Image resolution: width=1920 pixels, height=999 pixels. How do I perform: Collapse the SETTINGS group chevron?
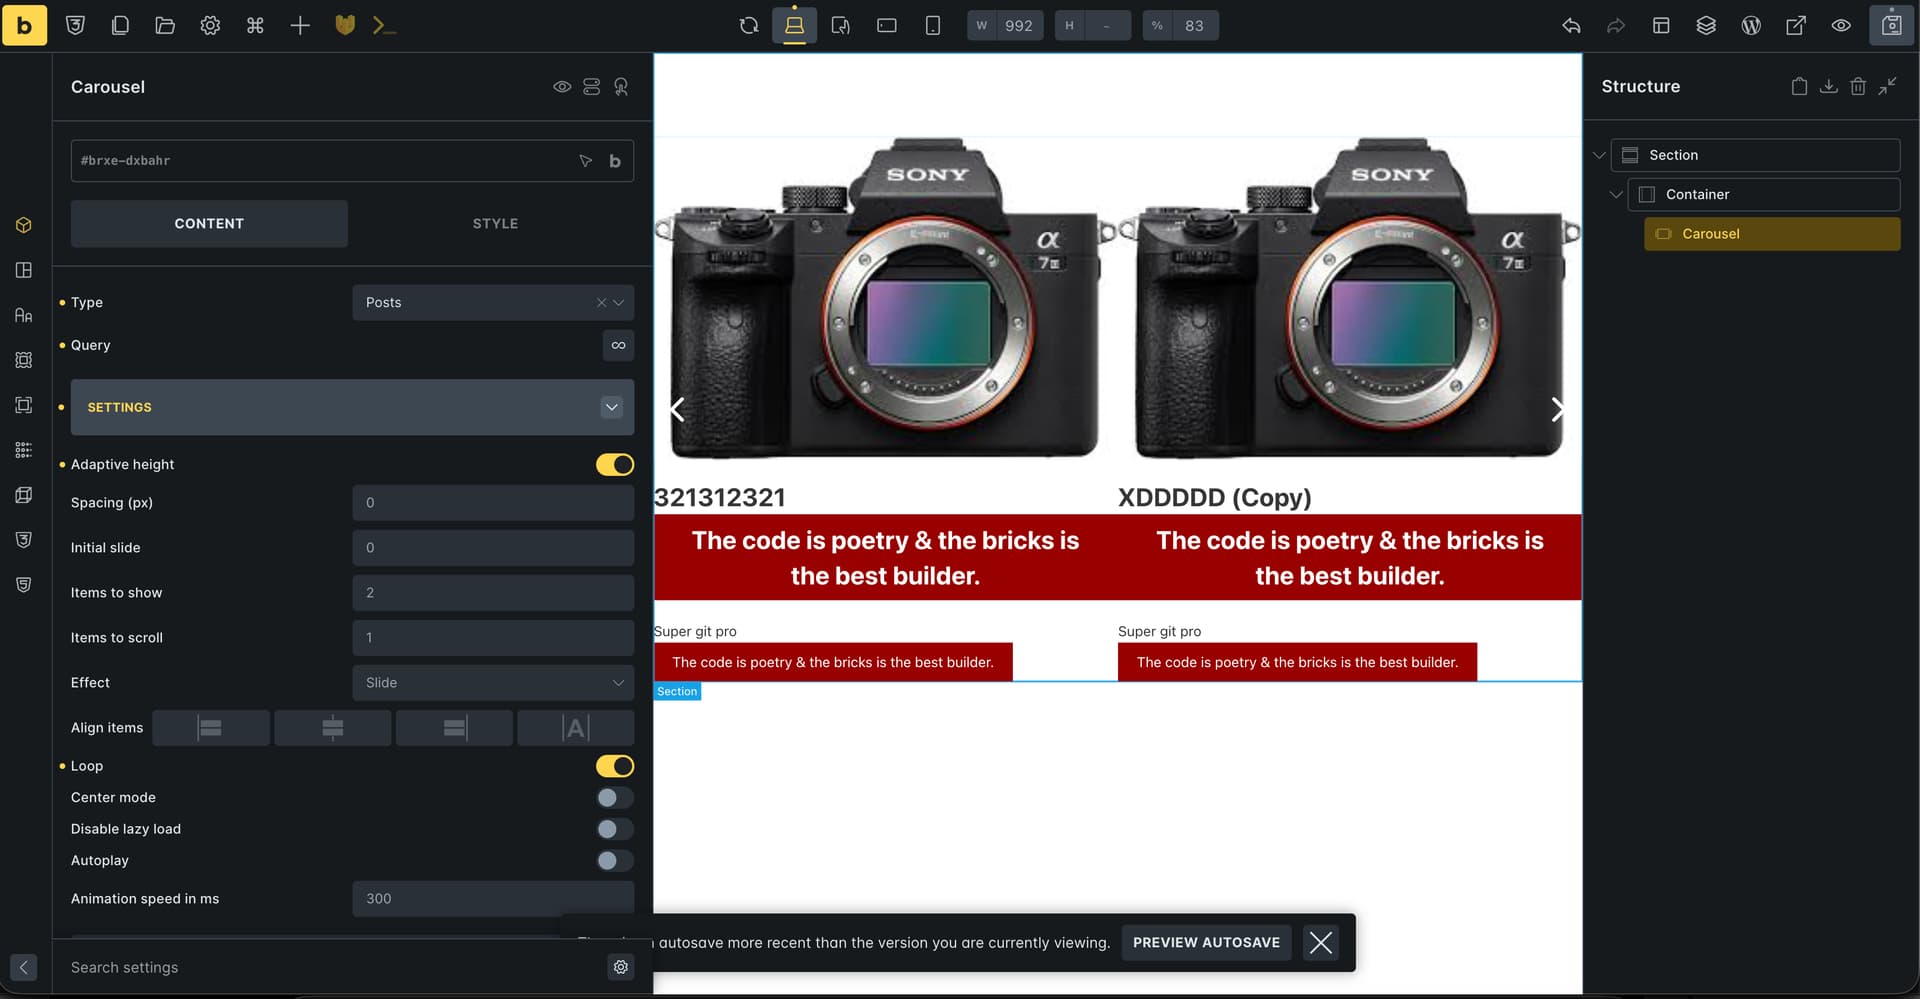click(x=611, y=407)
